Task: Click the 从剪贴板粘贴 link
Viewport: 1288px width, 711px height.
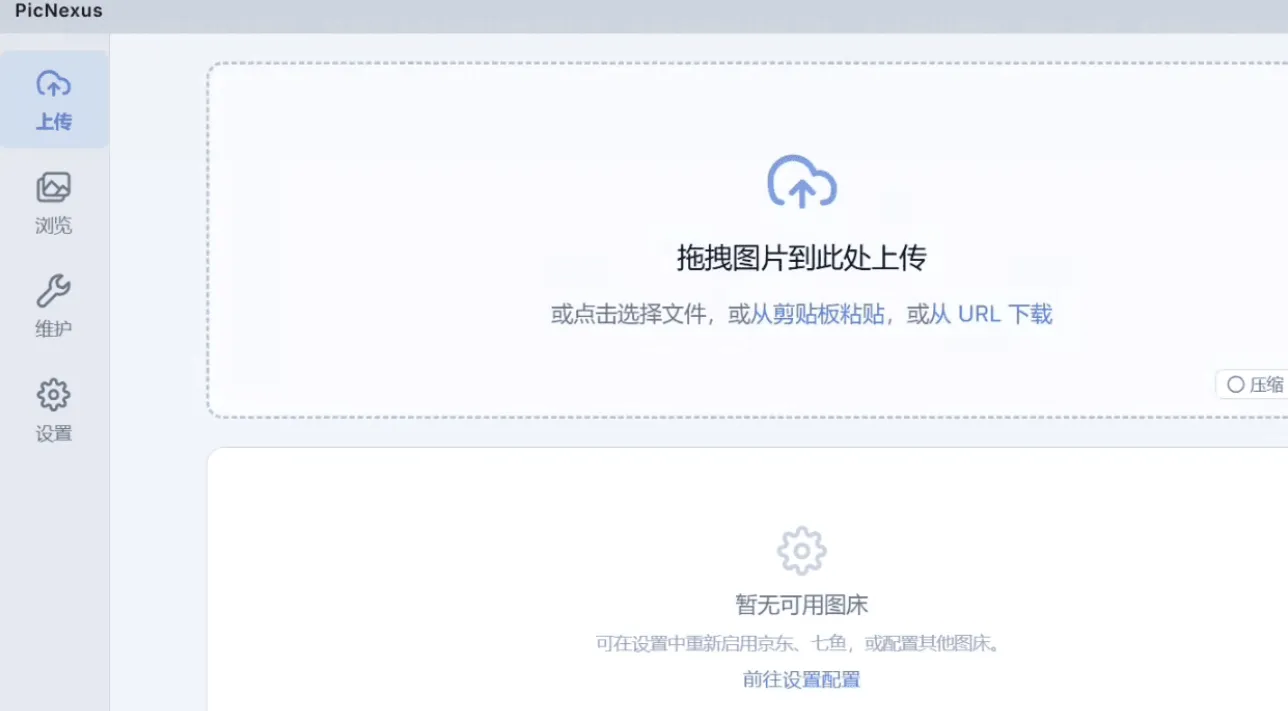Action: [x=817, y=314]
